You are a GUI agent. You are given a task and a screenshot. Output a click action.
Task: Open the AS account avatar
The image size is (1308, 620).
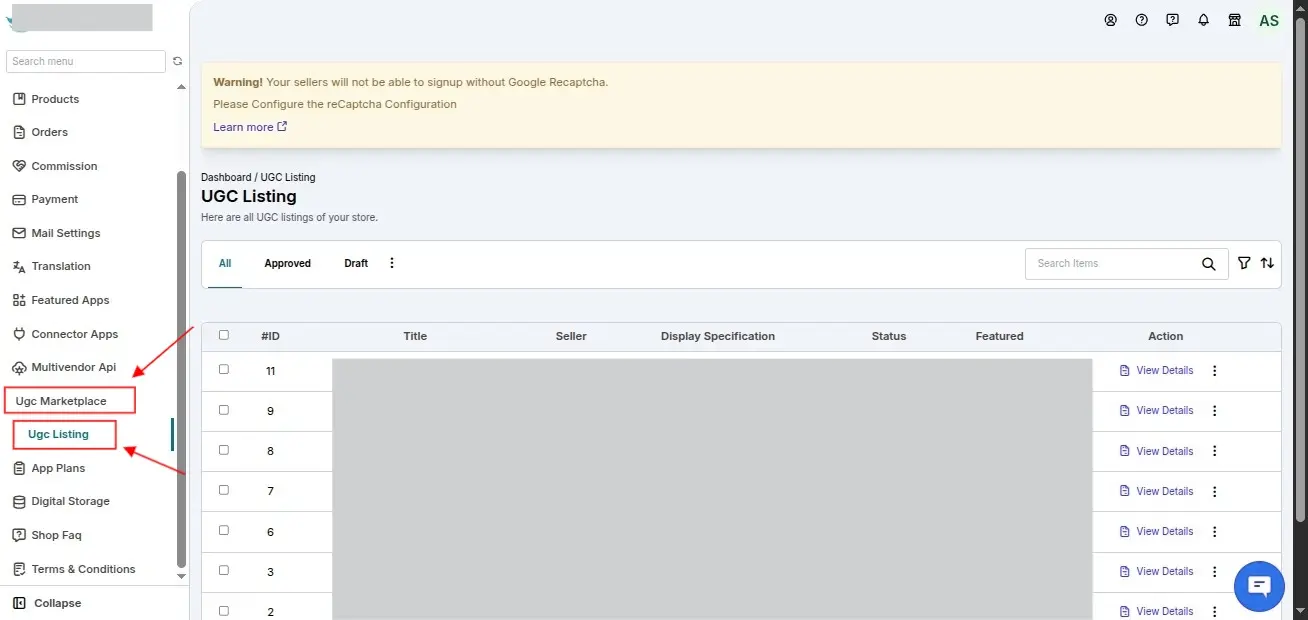(x=1269, y=20)
